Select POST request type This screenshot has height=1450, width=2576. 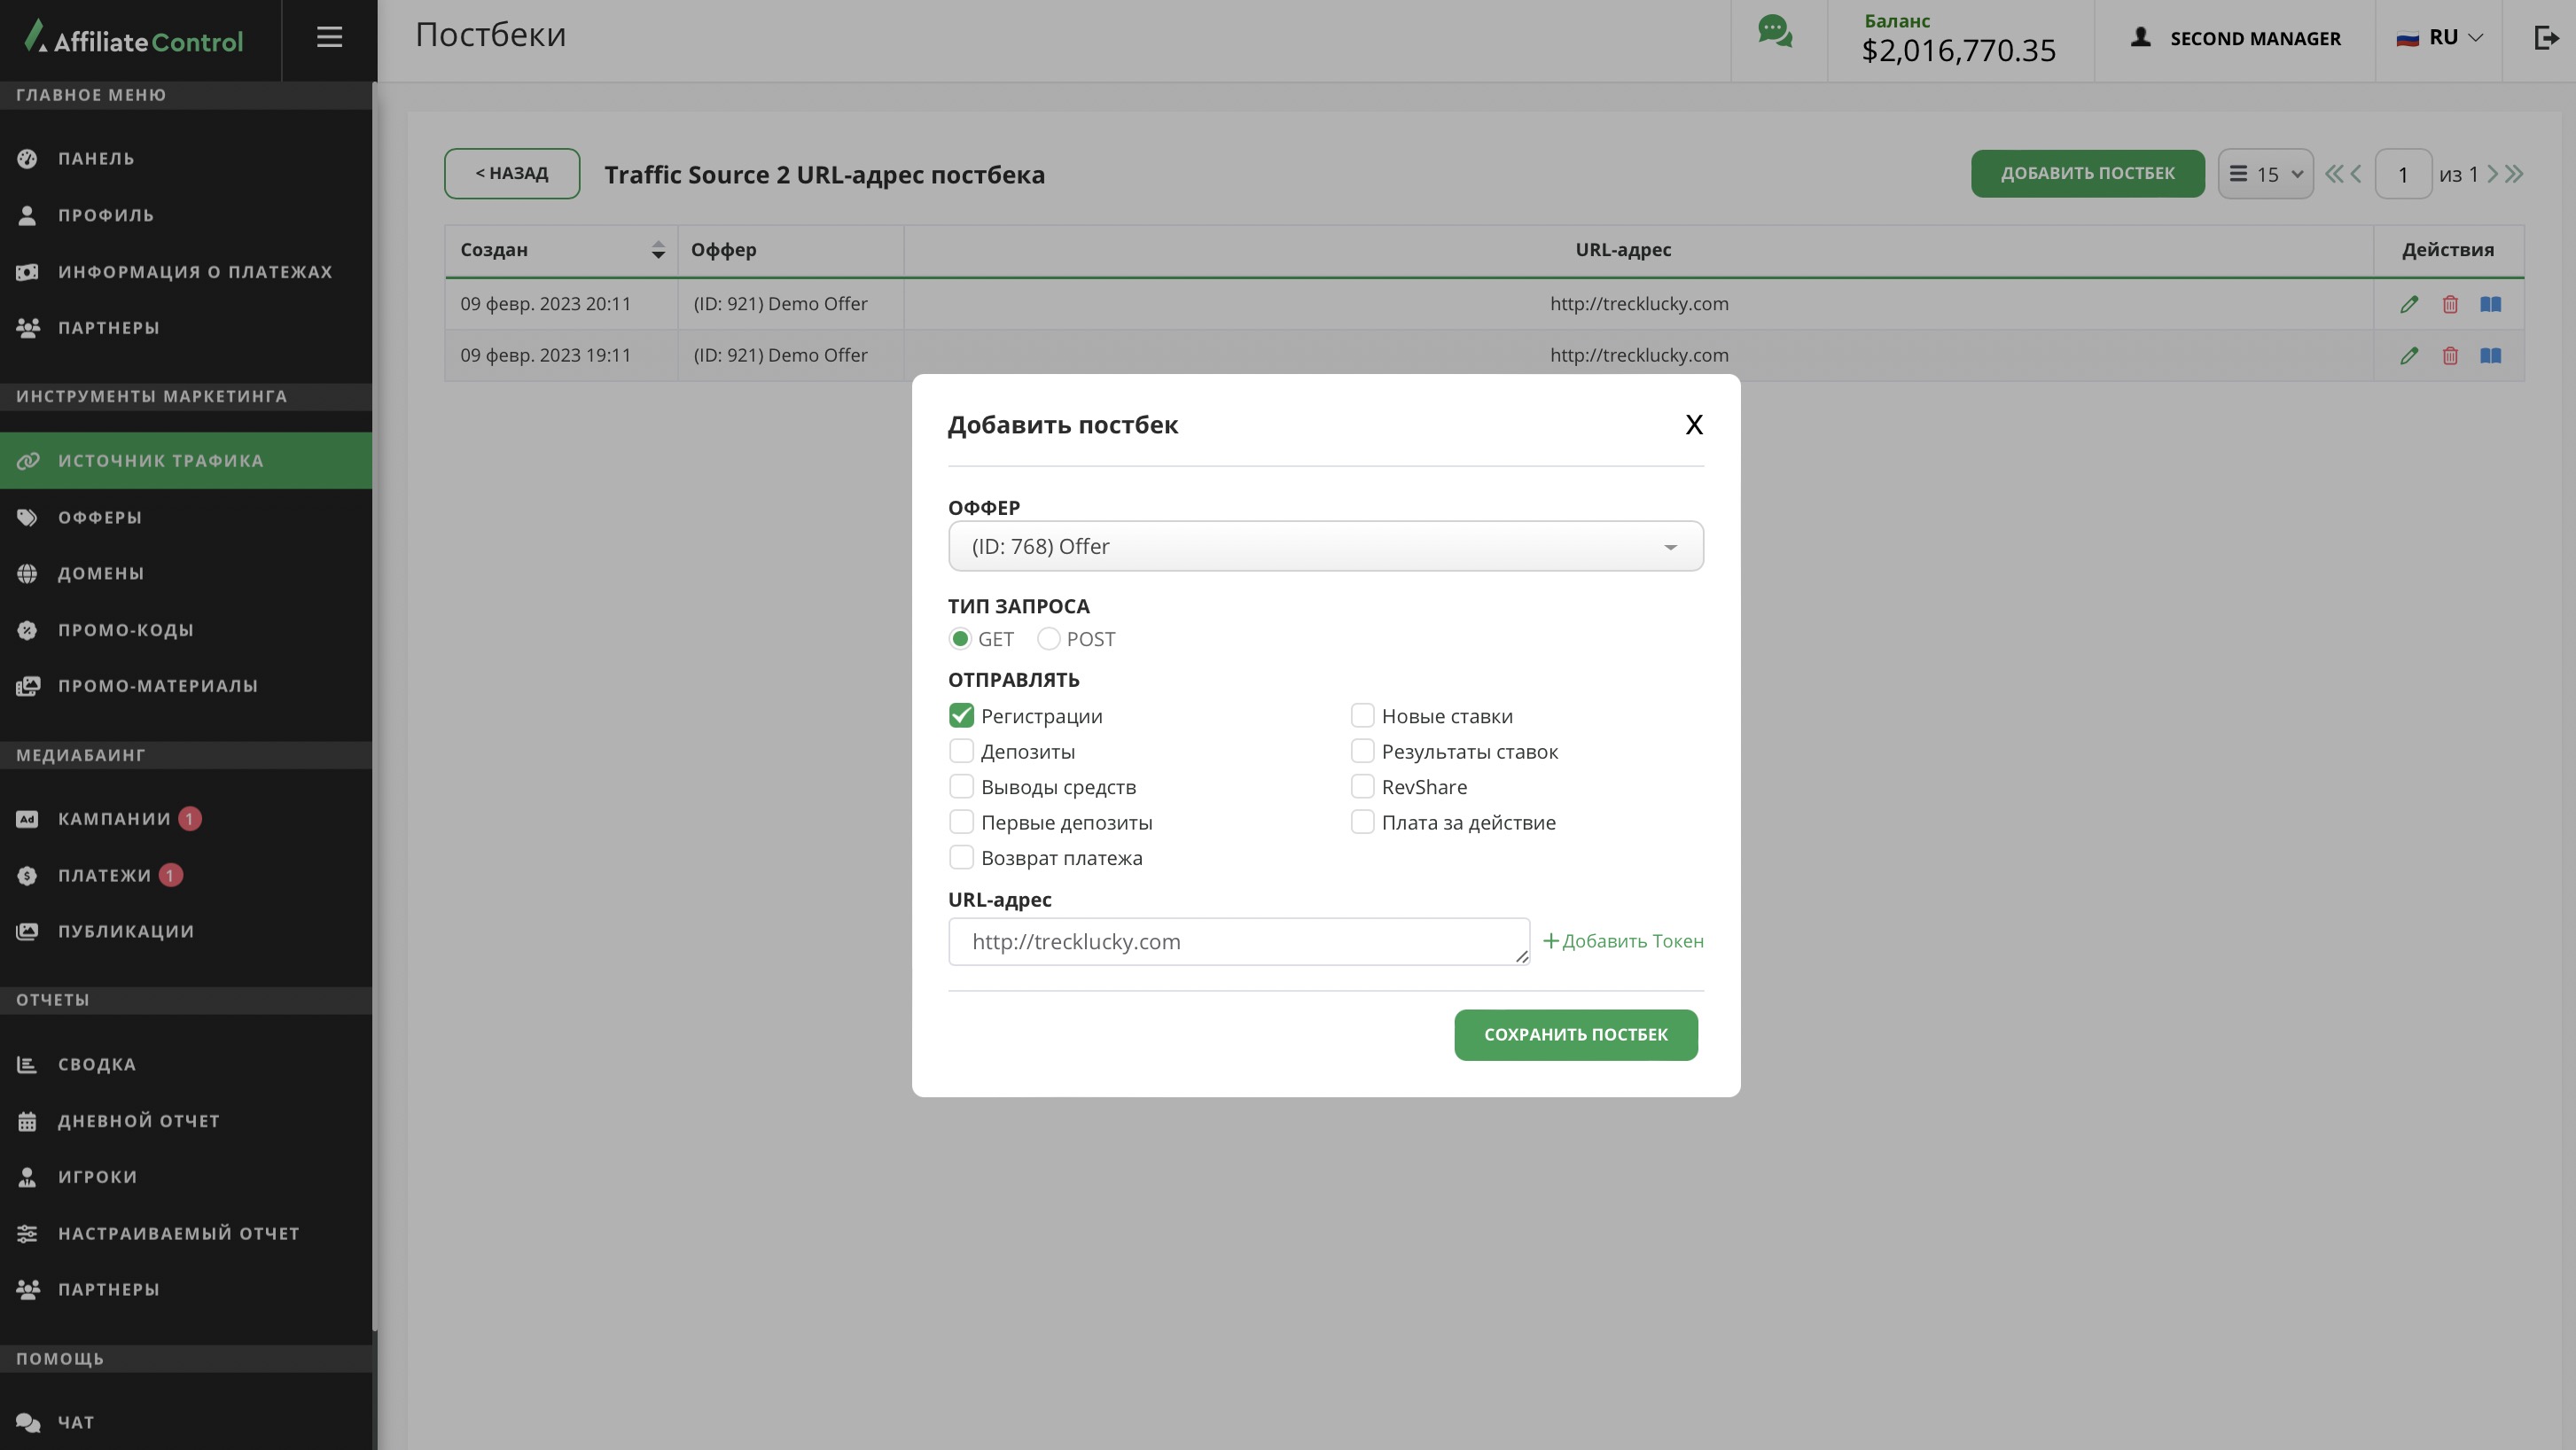[x=1048, y=639]
